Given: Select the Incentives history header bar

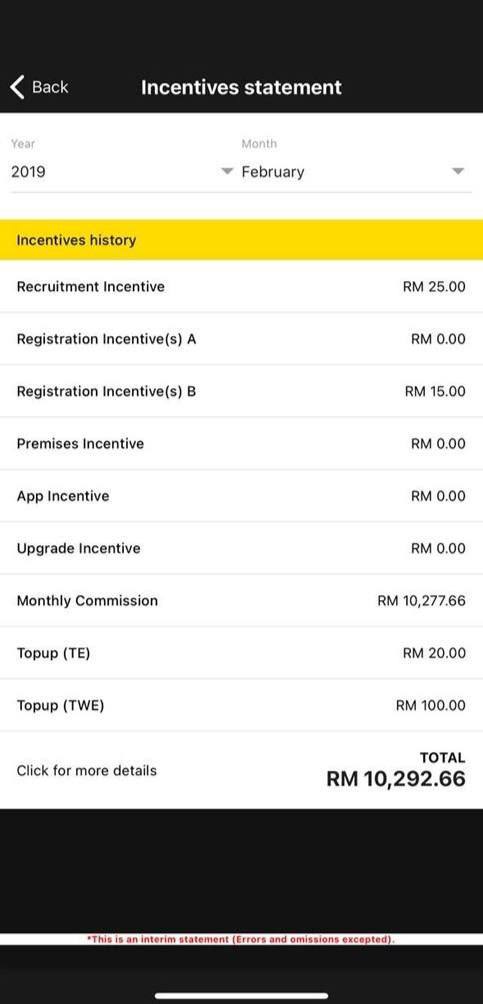Looking at the screenshot, I should pos(242,240).
